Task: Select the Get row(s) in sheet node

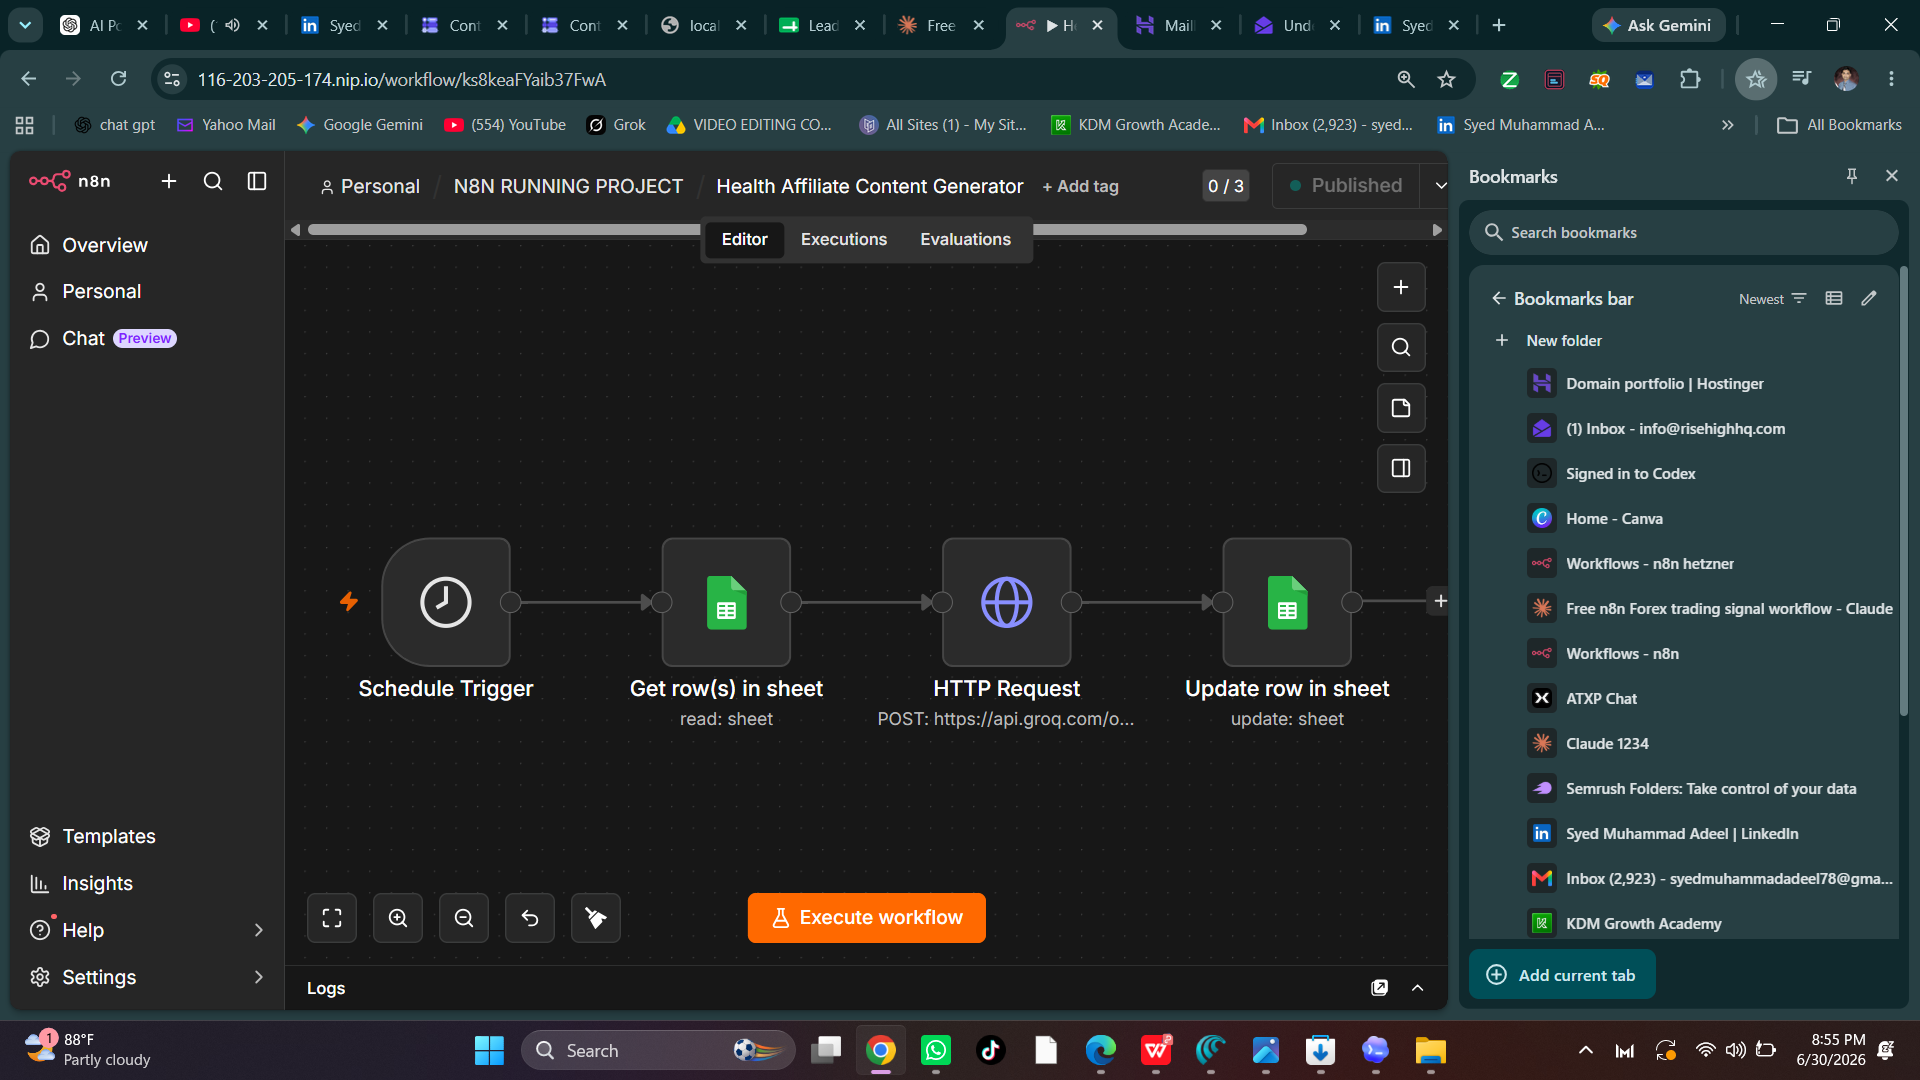Action: click(x=726, y=602)
